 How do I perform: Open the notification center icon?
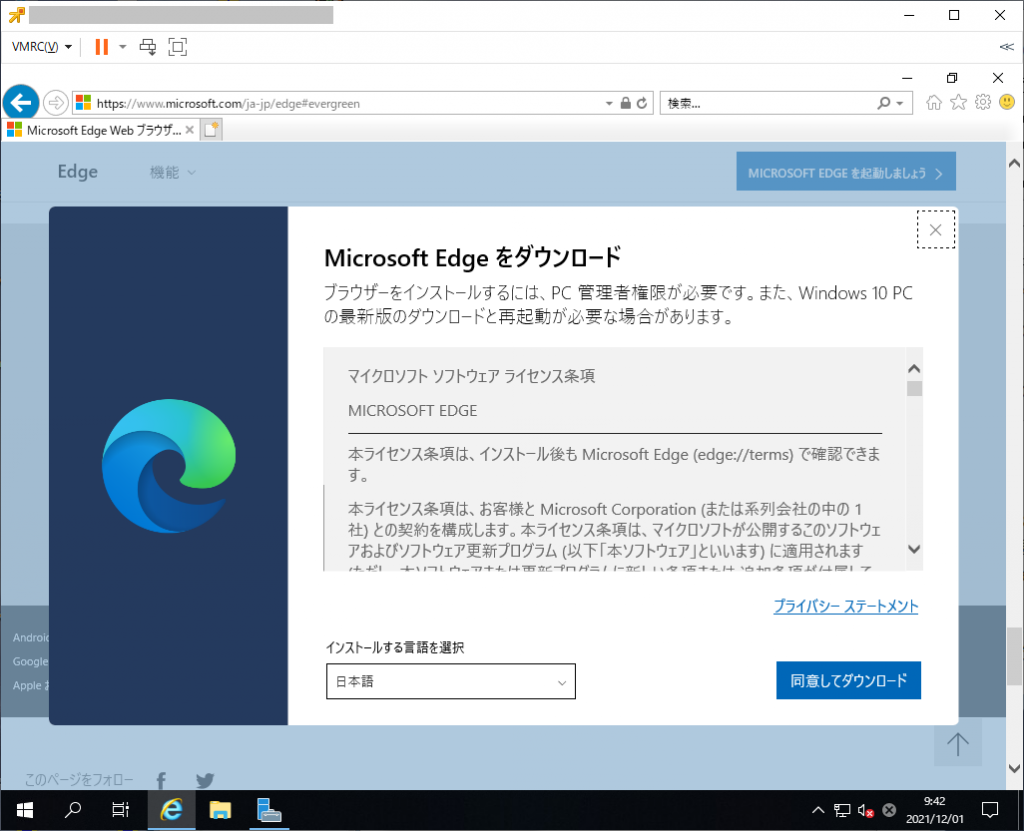(990, 811)
